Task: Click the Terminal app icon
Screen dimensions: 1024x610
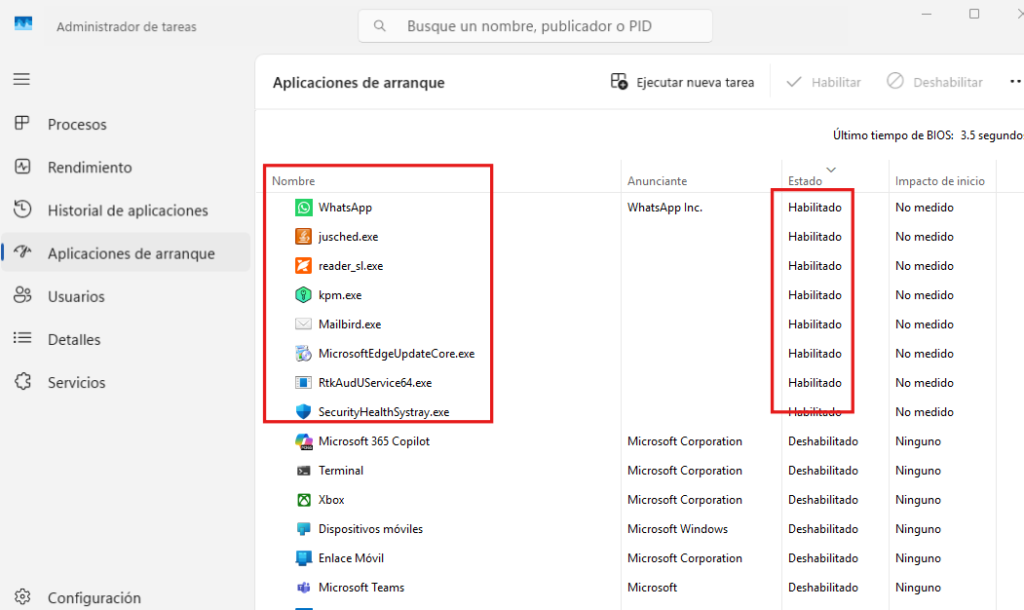Action: point(303,470)
